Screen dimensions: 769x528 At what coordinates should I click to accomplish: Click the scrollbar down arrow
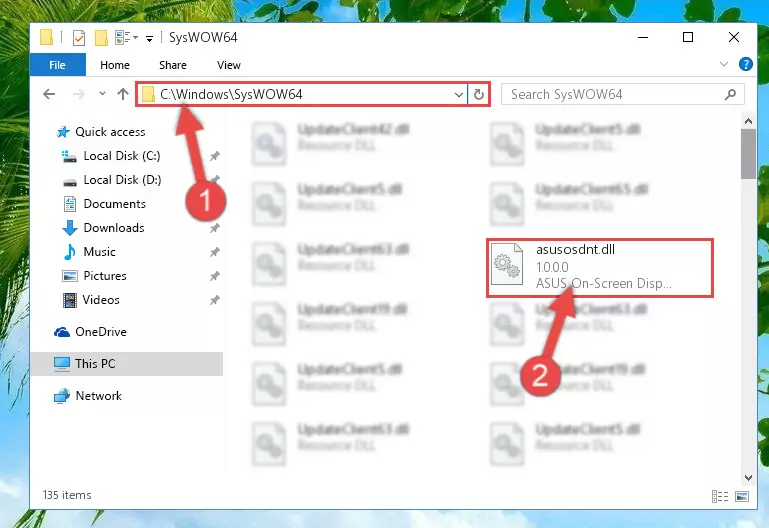[x=748, y=477]
